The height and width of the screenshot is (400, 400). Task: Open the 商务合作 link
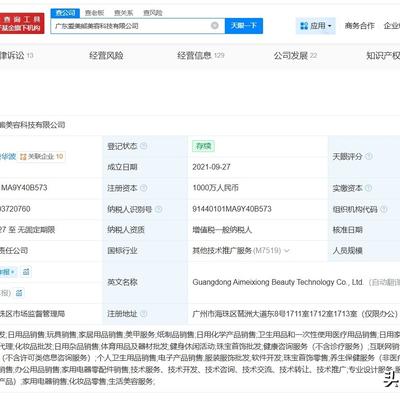click(x=360, y=26)
